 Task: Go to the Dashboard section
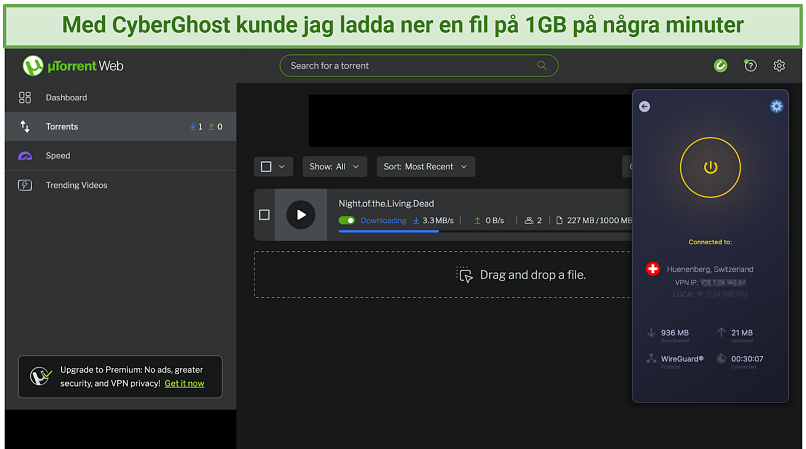click(66, 98)
